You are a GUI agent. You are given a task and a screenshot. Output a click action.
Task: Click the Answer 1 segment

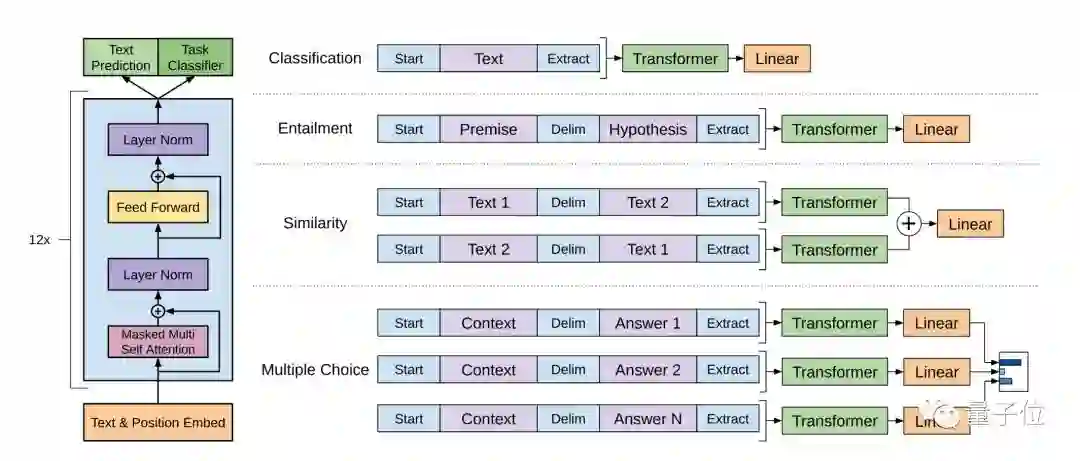pyautogui.click(x=648, y=323)
